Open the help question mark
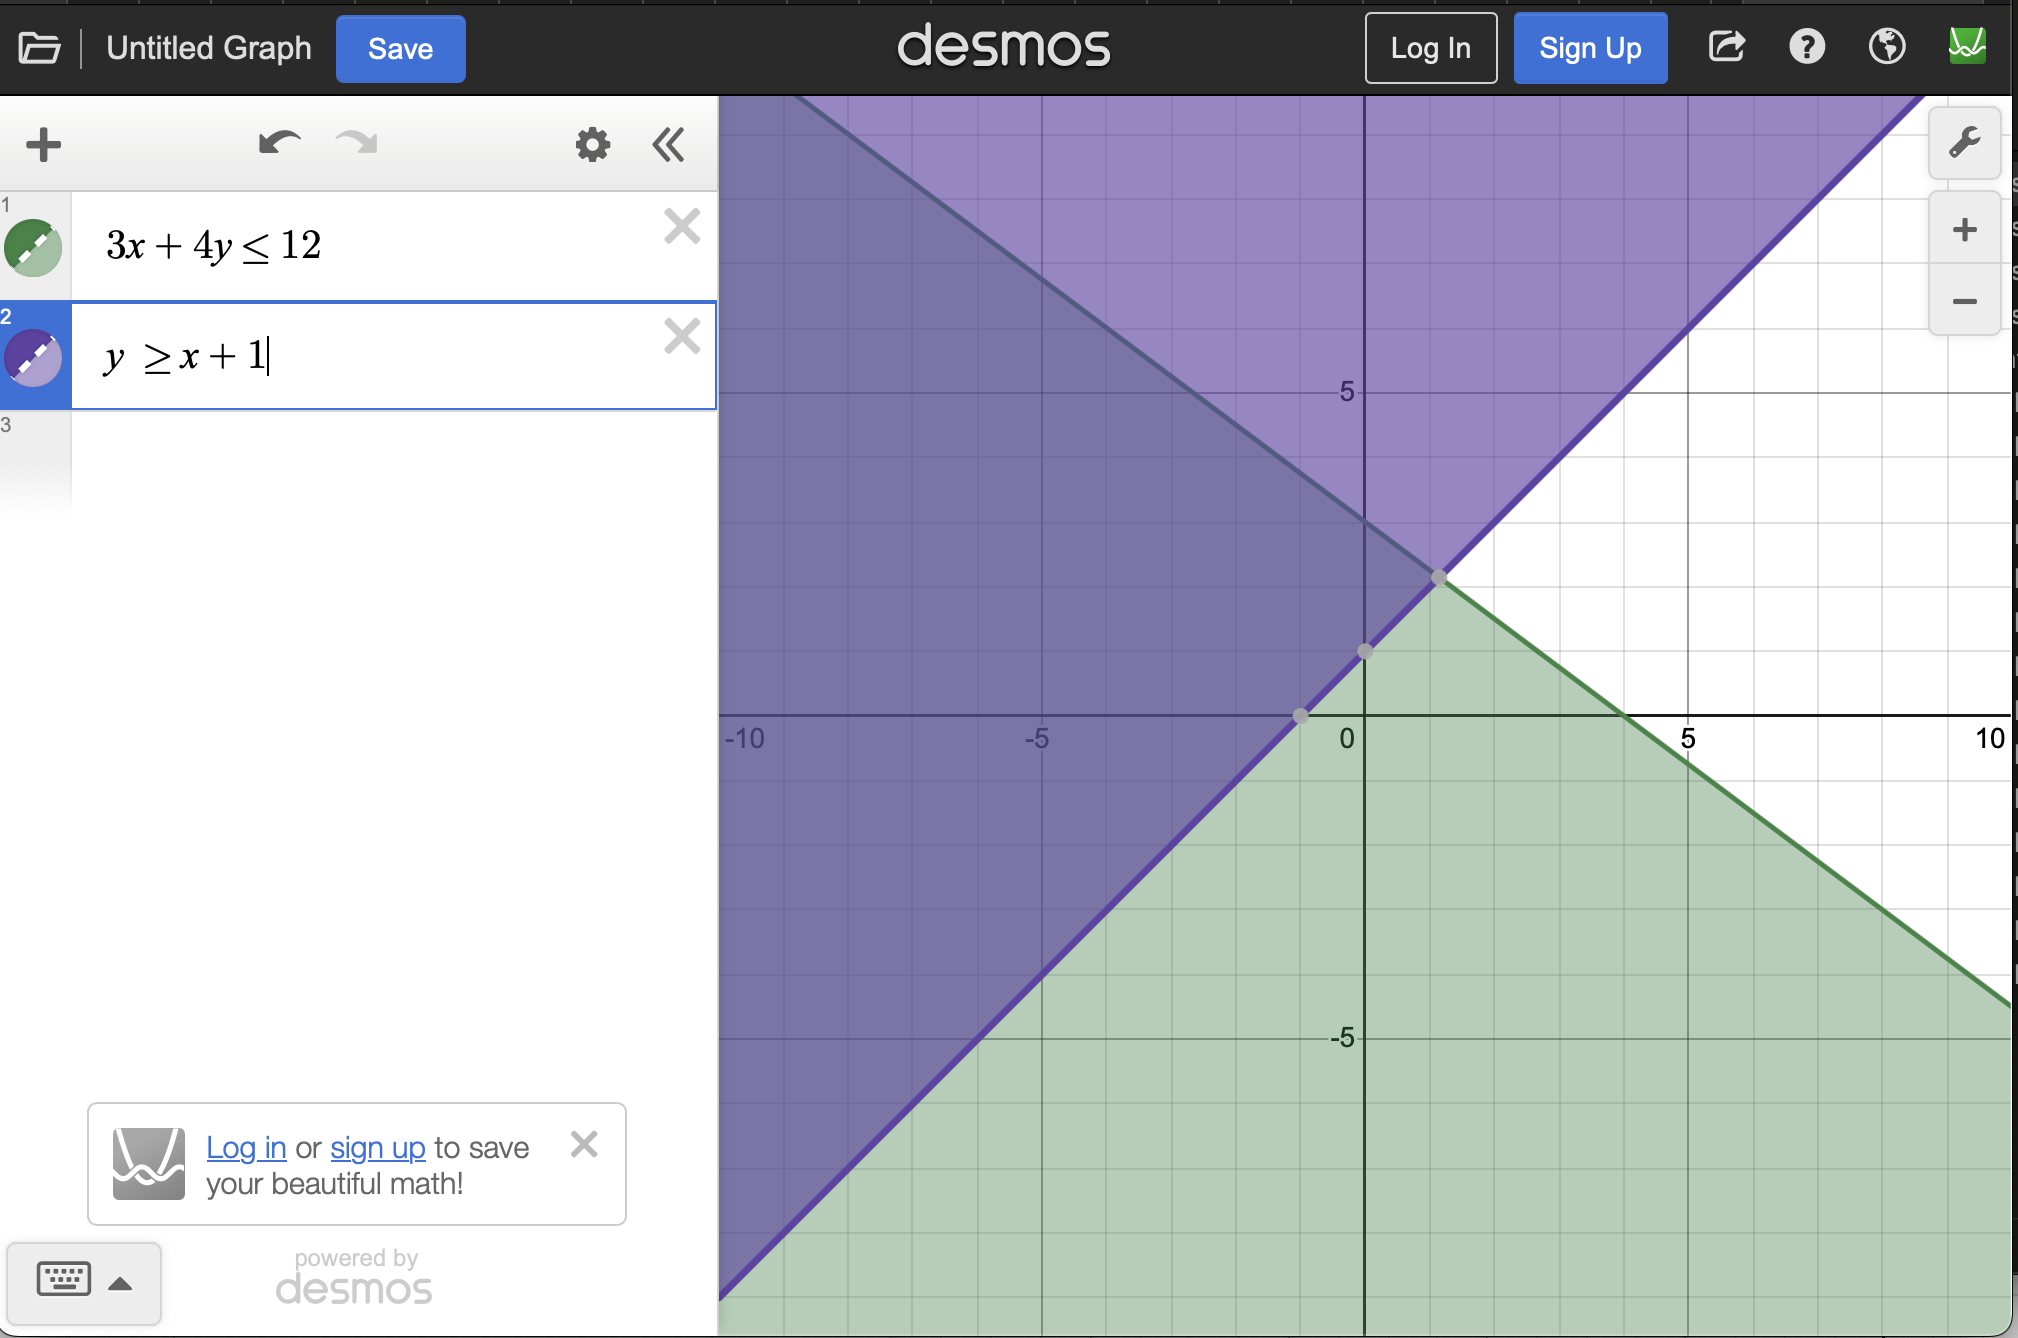 tap(1806, 47)
